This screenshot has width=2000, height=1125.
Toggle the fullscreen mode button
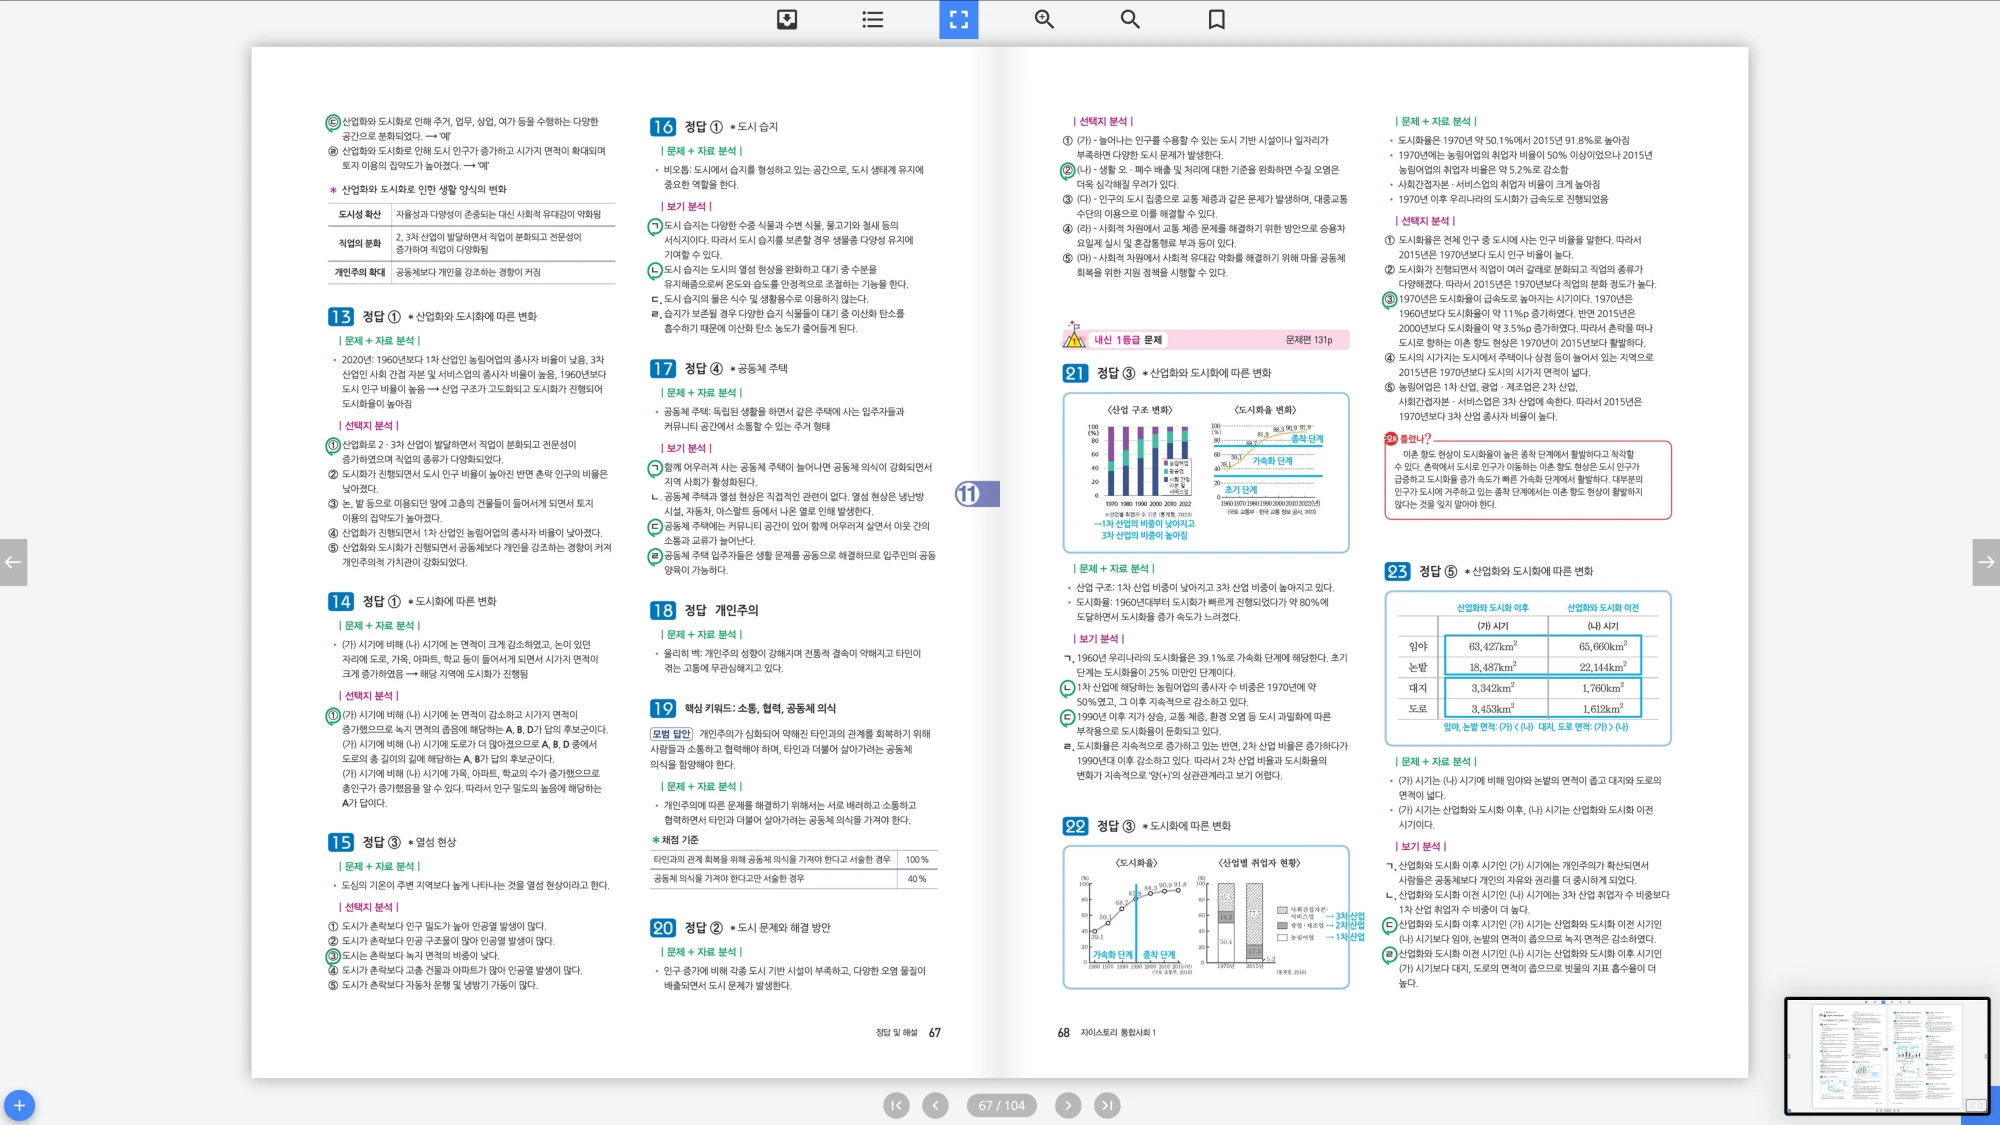pyautogui.click(x=958, y=19)
